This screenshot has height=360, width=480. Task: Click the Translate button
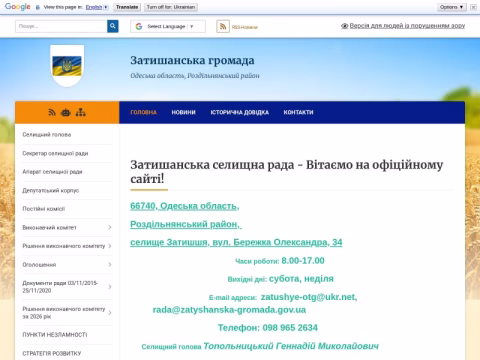pyautogui.click(x=127, y=7)
